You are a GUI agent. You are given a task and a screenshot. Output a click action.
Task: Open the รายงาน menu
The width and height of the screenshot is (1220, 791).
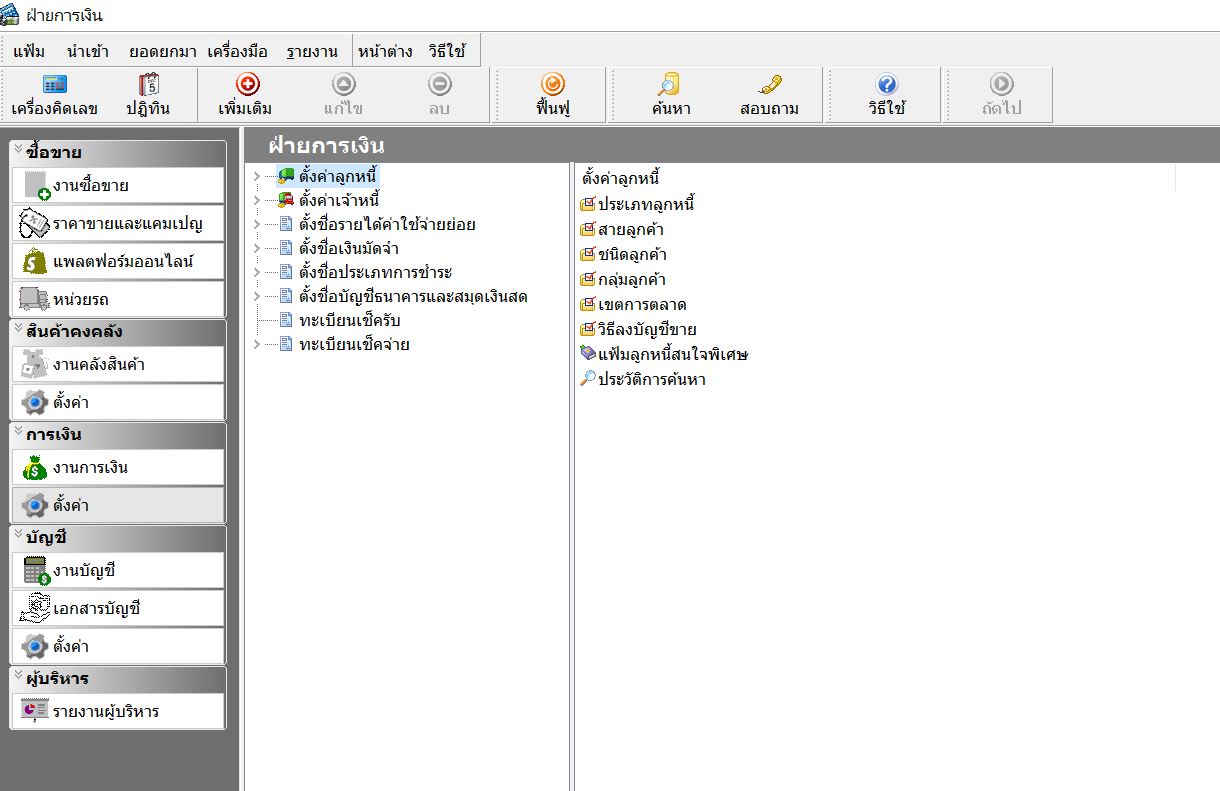(x=311, y=51)
